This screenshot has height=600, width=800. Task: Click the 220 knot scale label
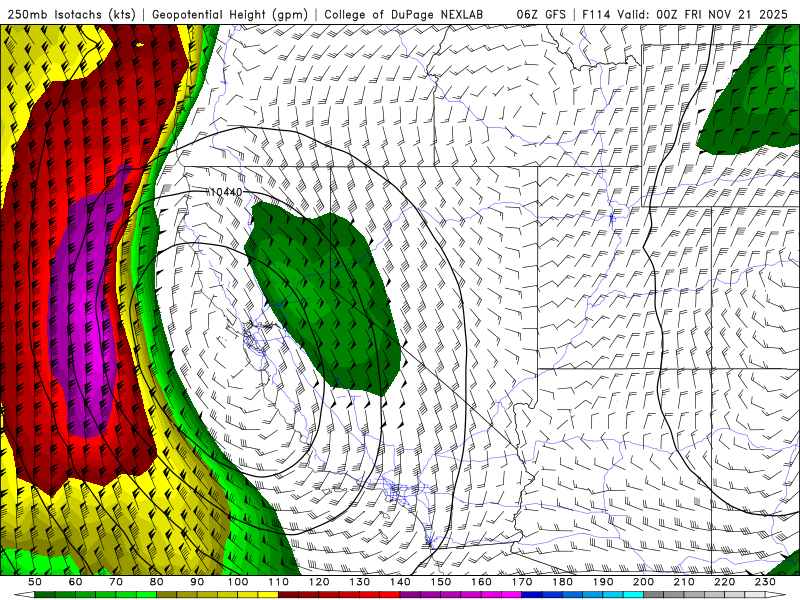[724, 582]
